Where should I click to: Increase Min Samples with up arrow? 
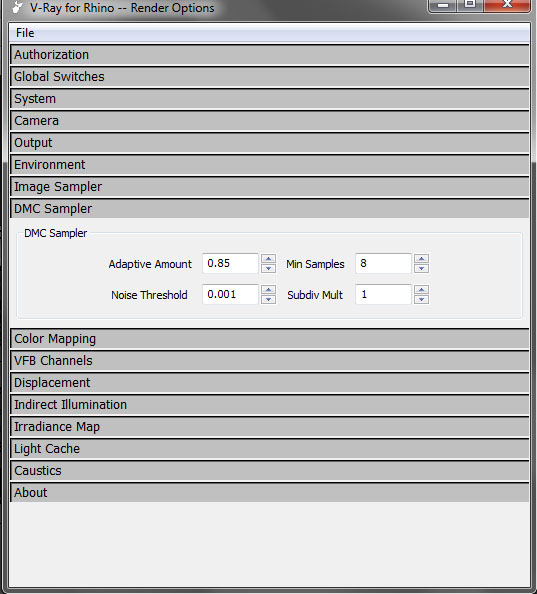[421, 259]
